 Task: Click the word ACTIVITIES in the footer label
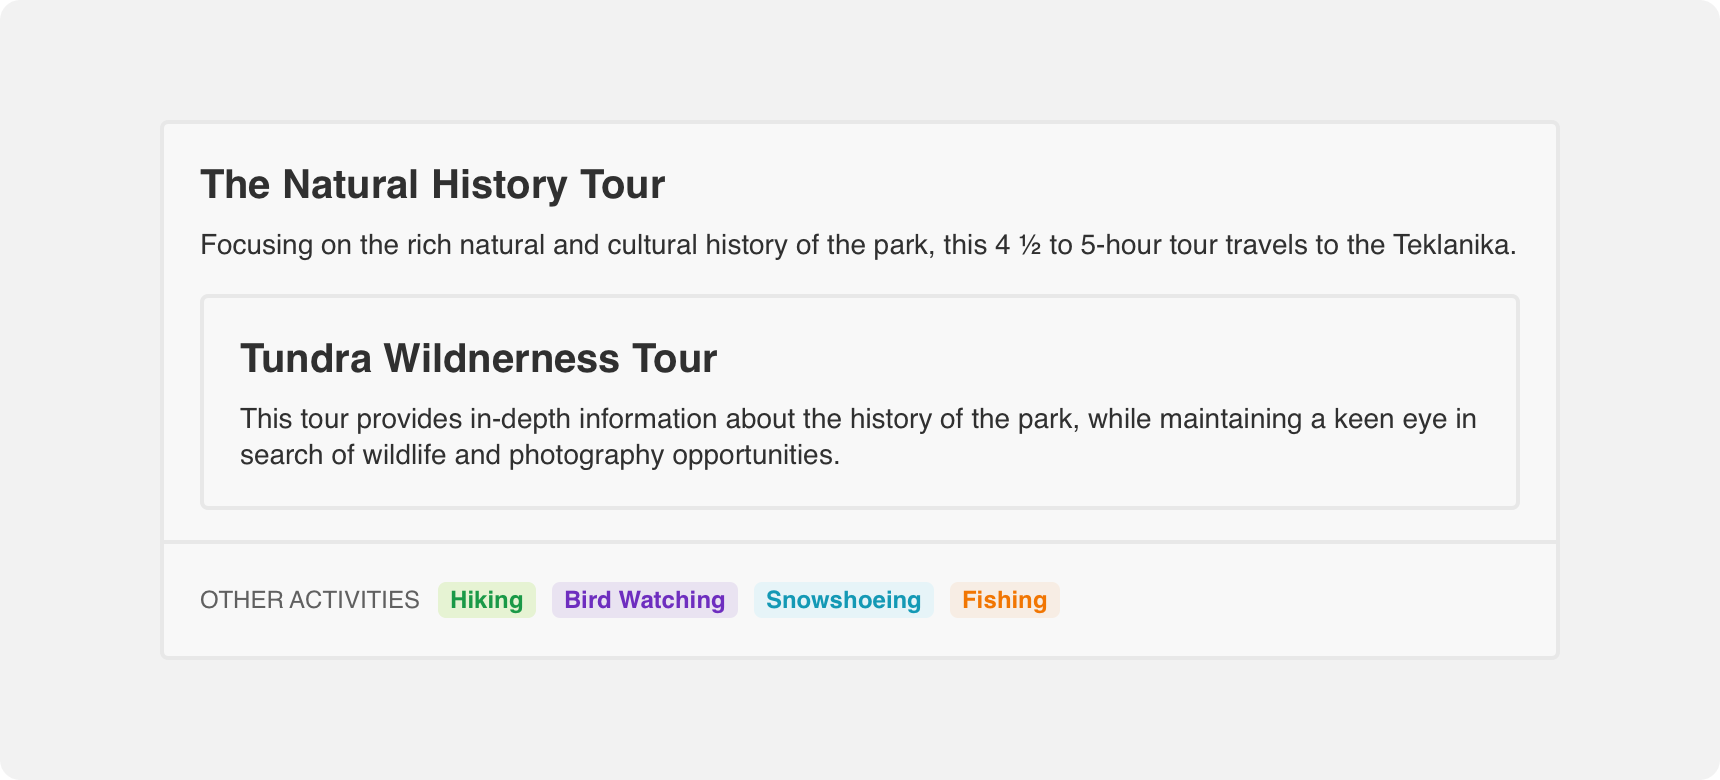click(354, 600)
